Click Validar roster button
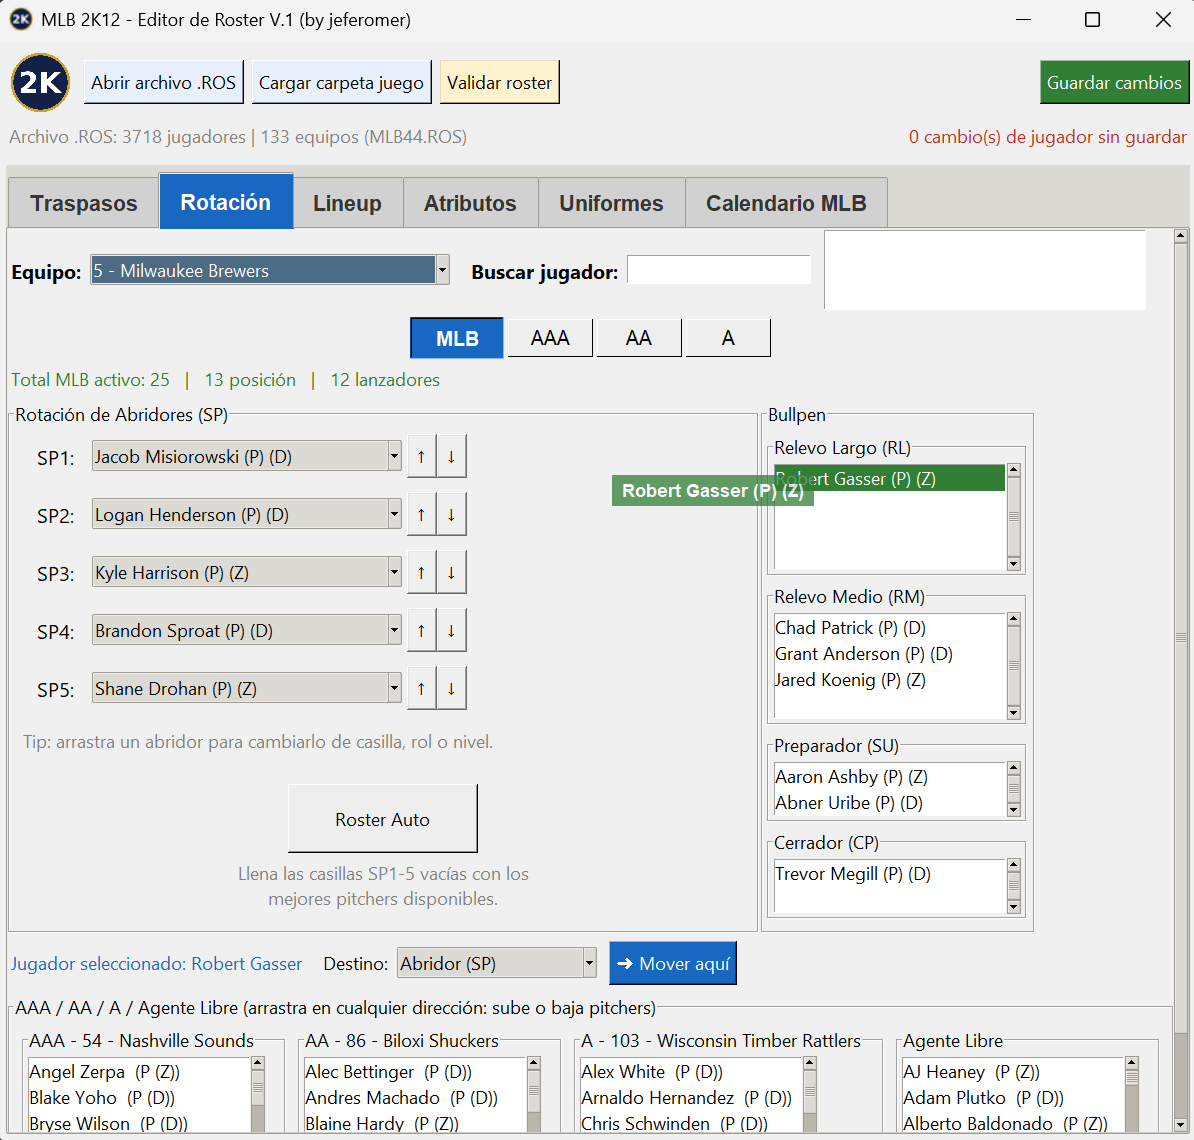 point(500,82)
